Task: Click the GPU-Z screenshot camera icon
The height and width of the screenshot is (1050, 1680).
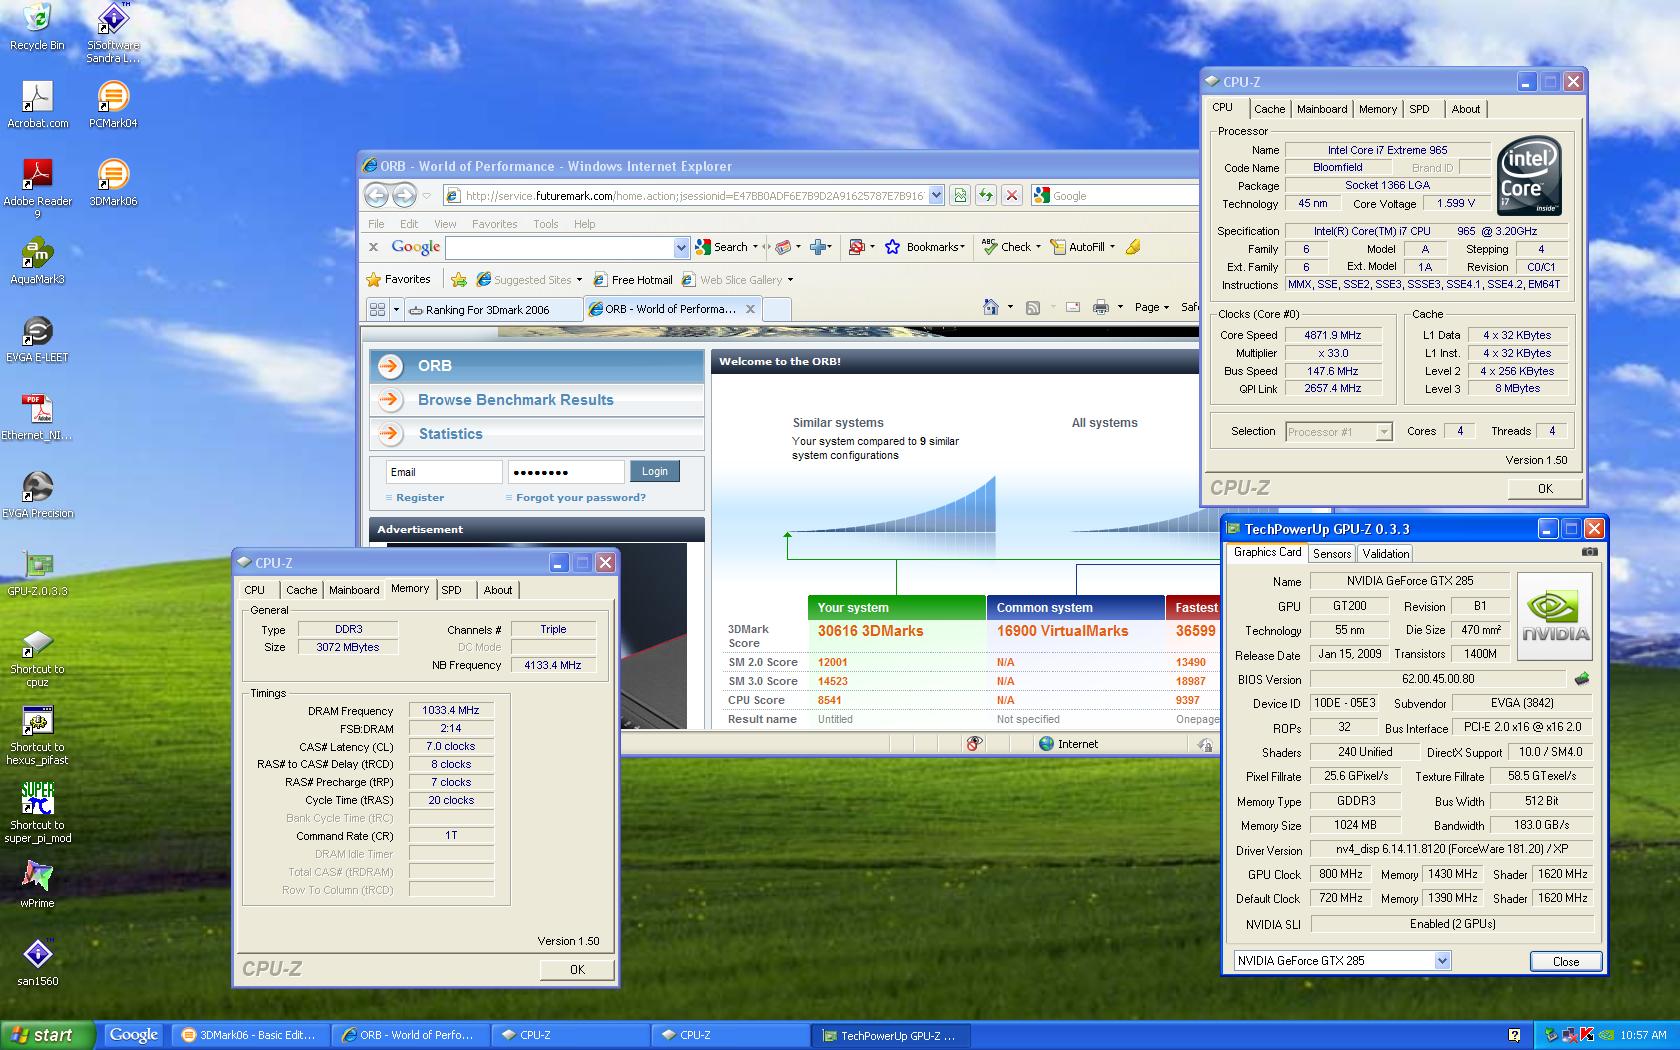Action: [1590, 552]
